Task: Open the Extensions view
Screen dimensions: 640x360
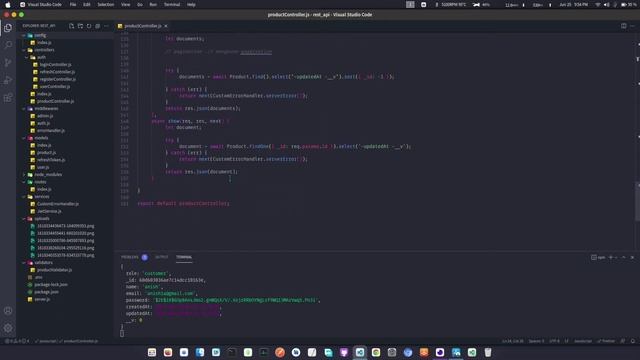Action: (x=8, y=98)
